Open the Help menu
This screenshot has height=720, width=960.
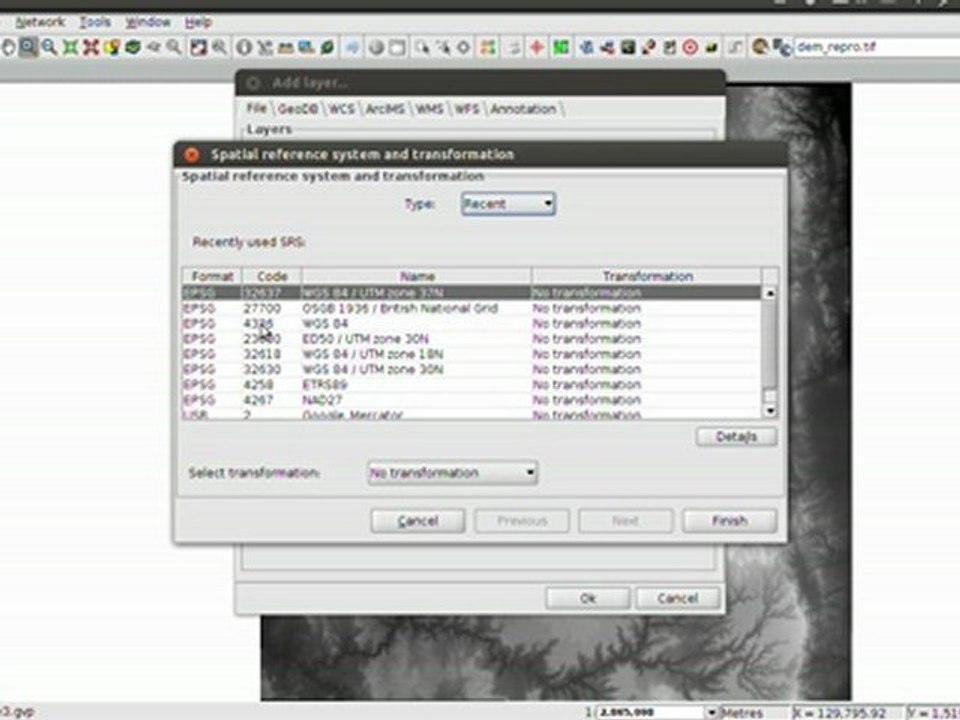click(198, 22)
